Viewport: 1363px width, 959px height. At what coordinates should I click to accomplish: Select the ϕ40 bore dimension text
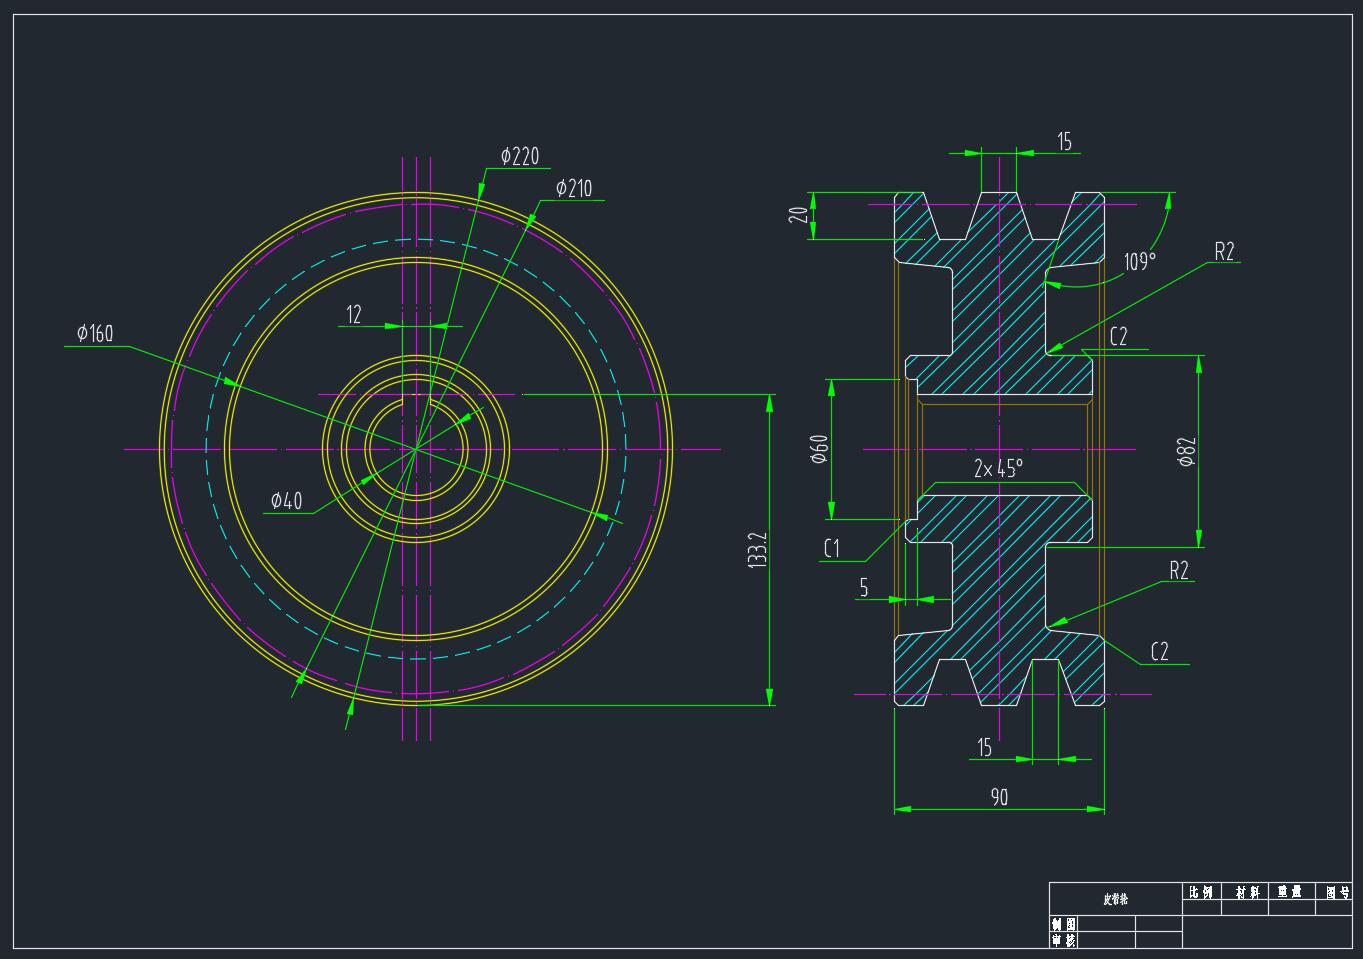286,501
